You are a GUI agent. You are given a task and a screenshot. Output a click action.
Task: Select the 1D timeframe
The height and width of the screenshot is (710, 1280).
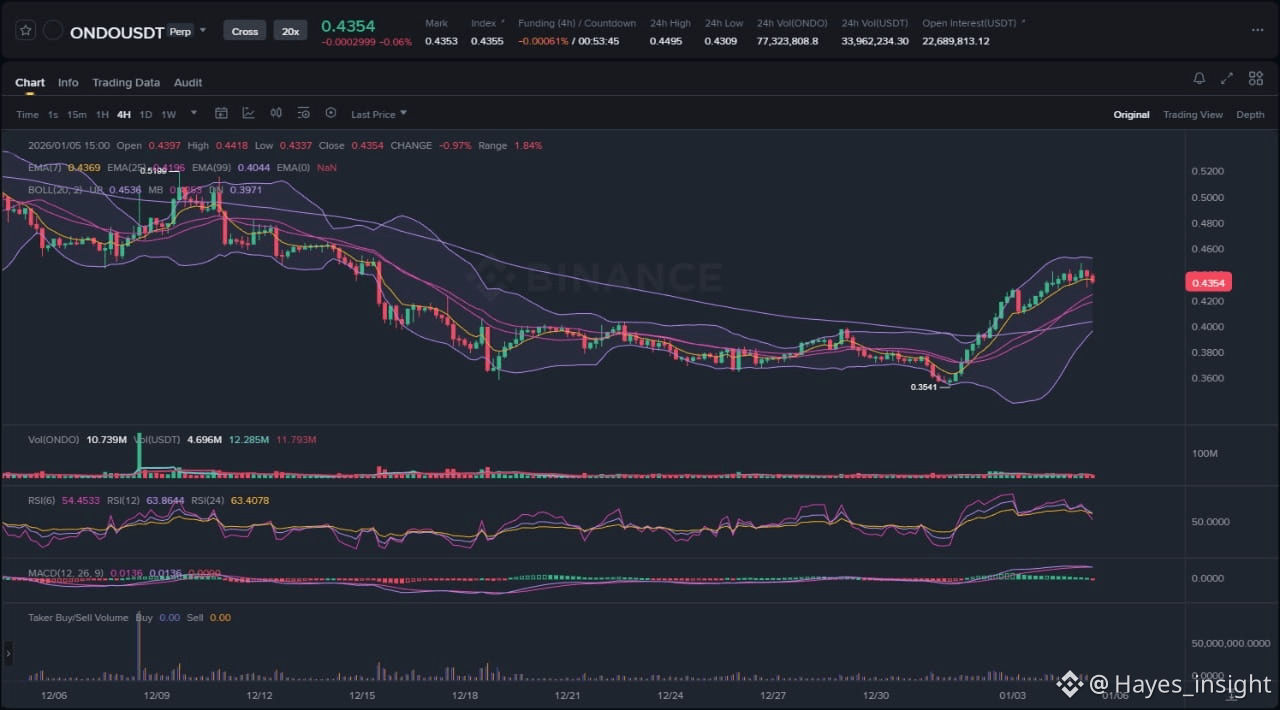146,114
